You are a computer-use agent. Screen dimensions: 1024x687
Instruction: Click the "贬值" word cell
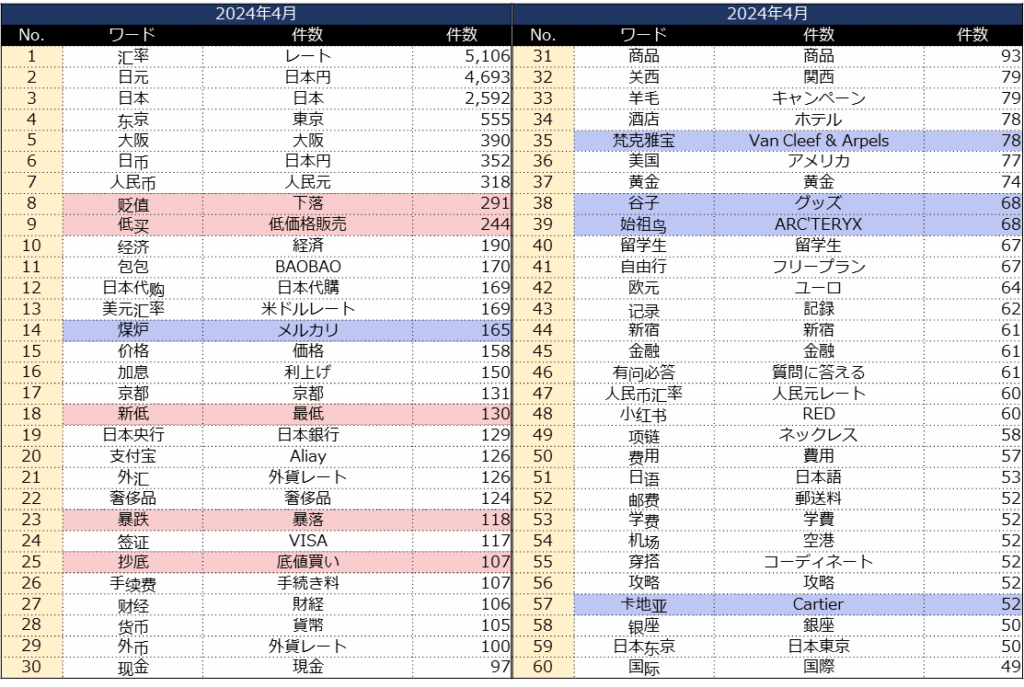coord(133,204)
